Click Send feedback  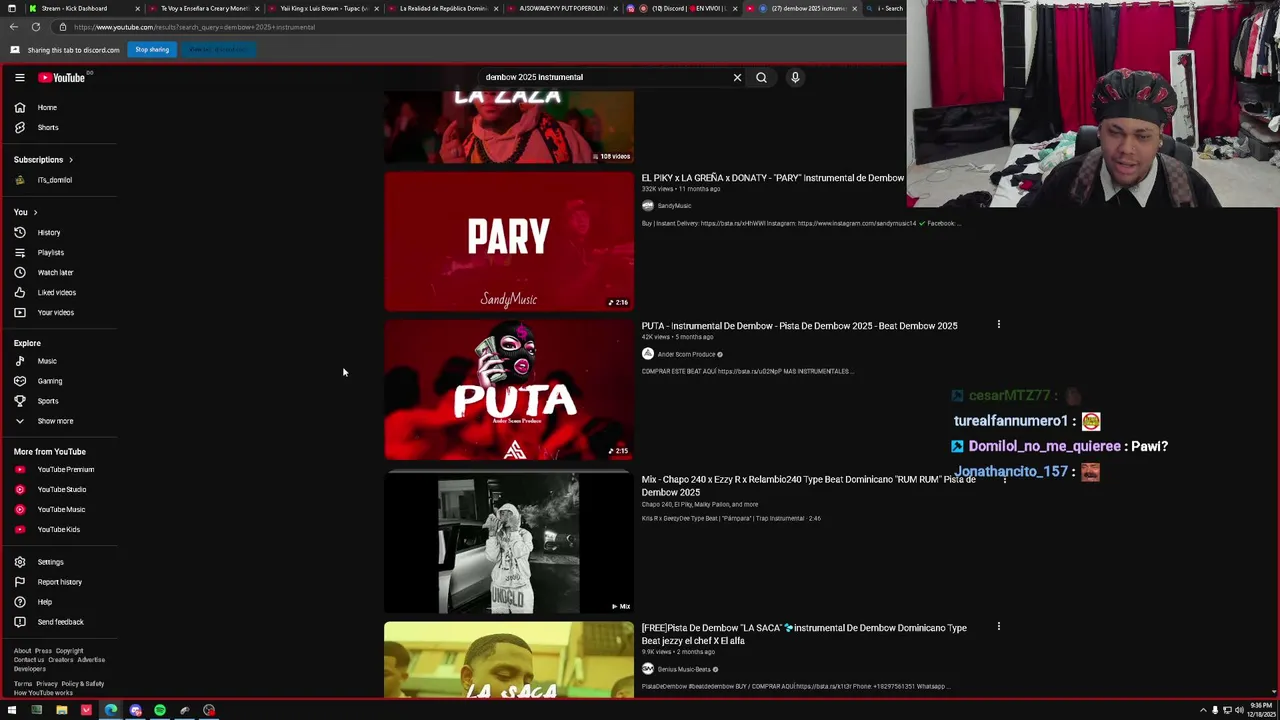[58, 622]
